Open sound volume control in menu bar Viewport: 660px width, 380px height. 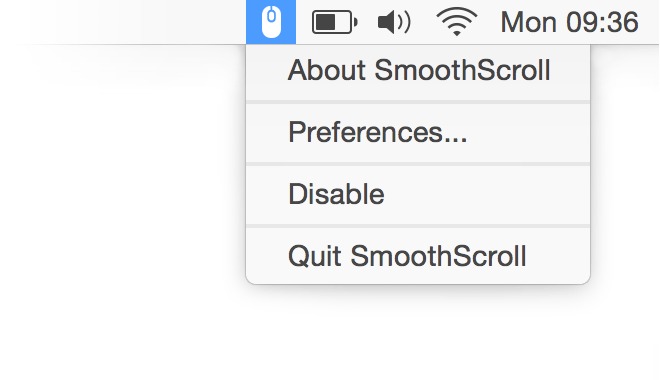click(x=394, y=22)
